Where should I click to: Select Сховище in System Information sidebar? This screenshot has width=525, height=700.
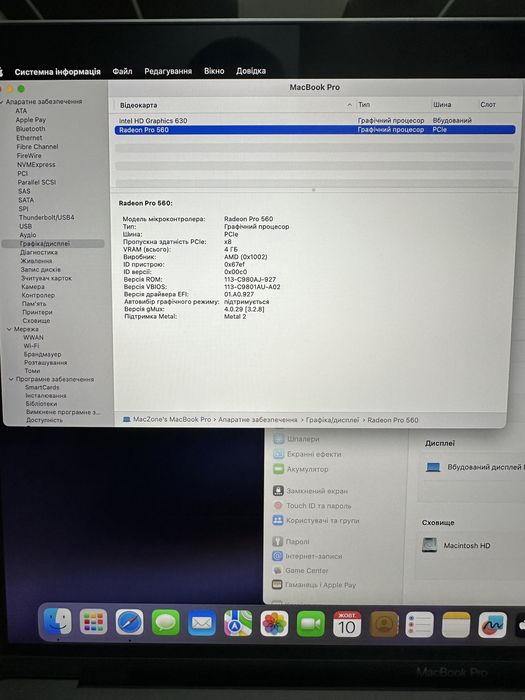point(36,321)
